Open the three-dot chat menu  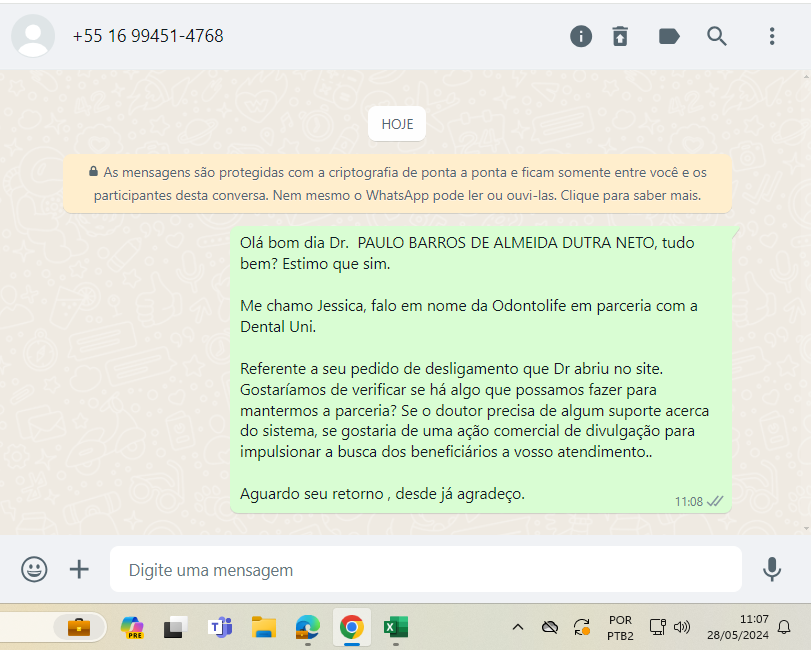click(x=772, y=37)
